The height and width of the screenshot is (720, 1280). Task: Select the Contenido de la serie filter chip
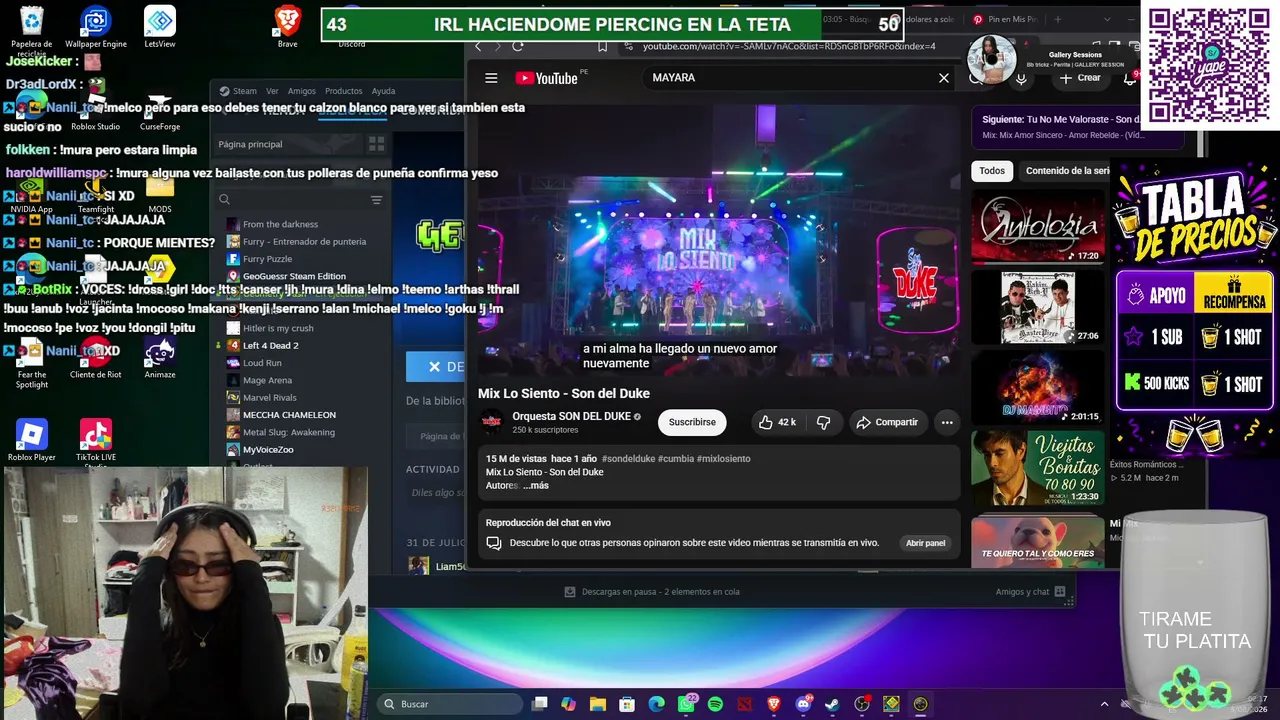pyautogui.click(x=1068, y=171)
